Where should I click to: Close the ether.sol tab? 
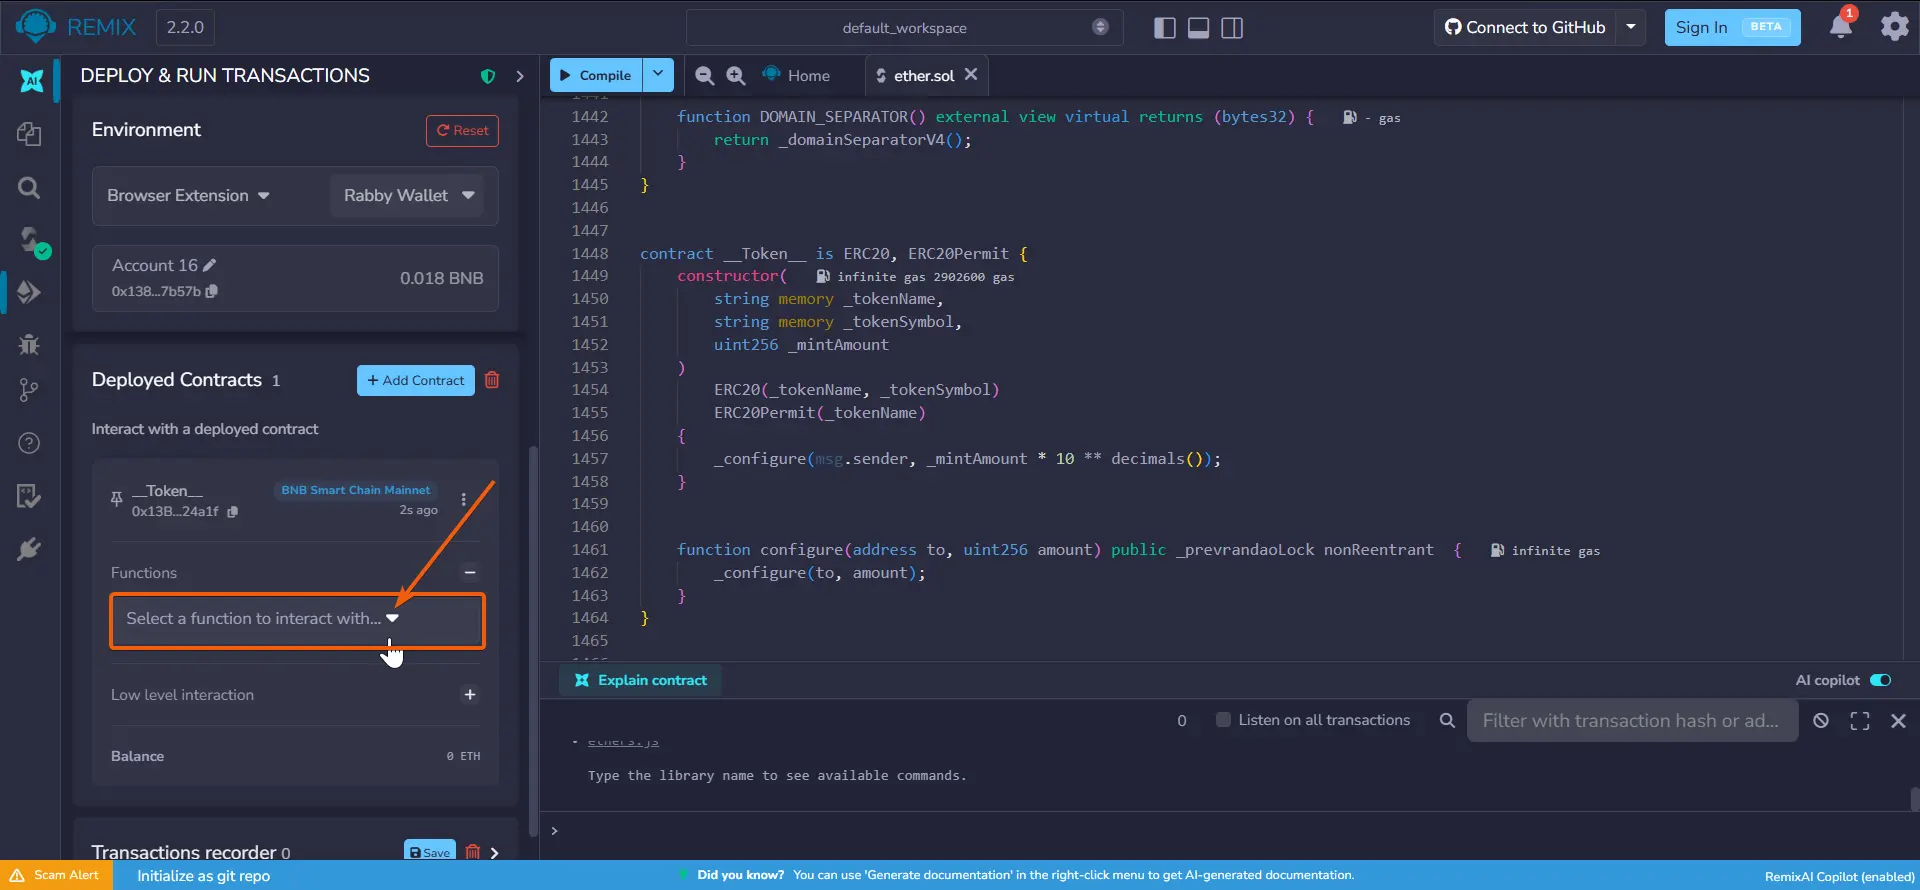pyautogui.click(x=971, y=74)
